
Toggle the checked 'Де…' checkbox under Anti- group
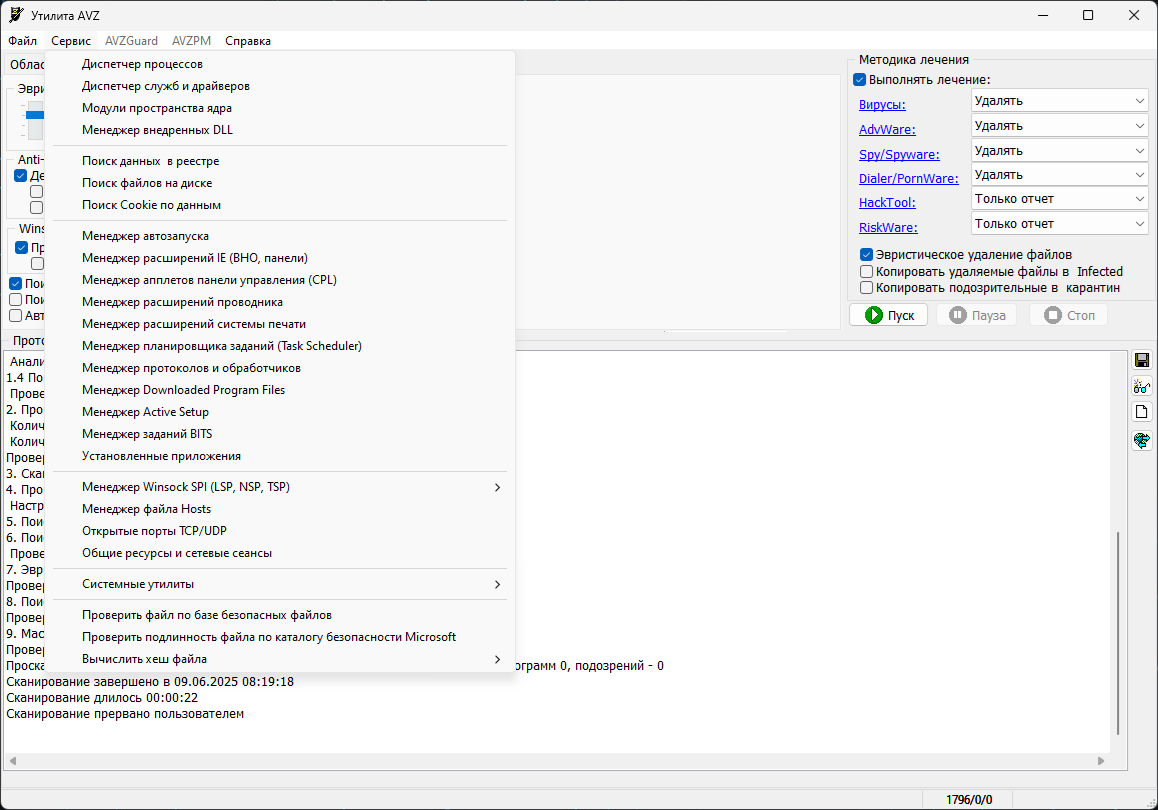point(21,176)
